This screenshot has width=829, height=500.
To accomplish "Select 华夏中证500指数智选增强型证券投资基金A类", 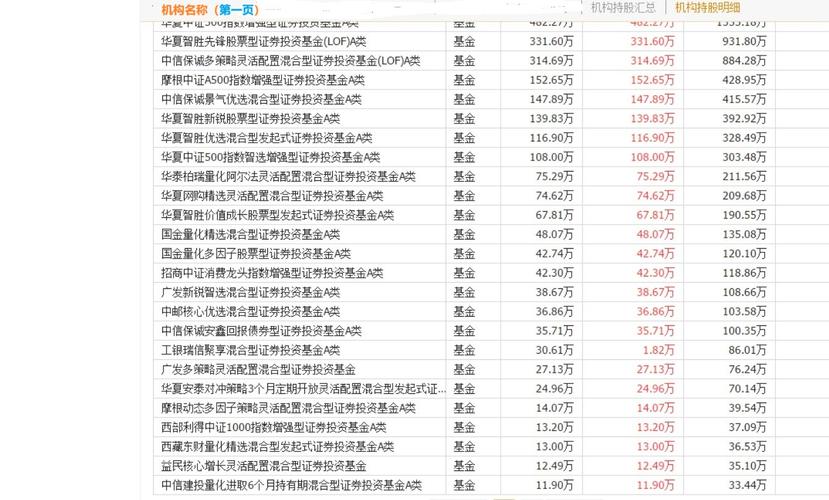I will coord(271,157).
